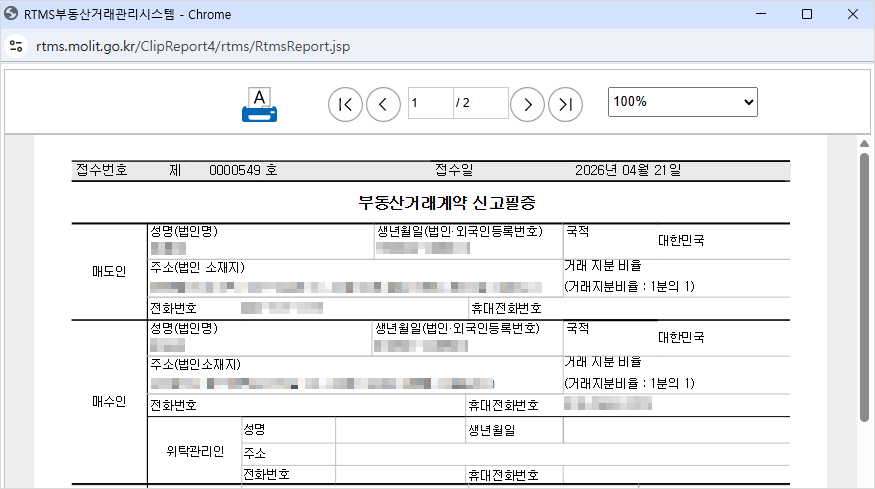The image size is (875, 489).
Task: Click buyer's 성명(법인명) label
Action: [x=184, y=328]
